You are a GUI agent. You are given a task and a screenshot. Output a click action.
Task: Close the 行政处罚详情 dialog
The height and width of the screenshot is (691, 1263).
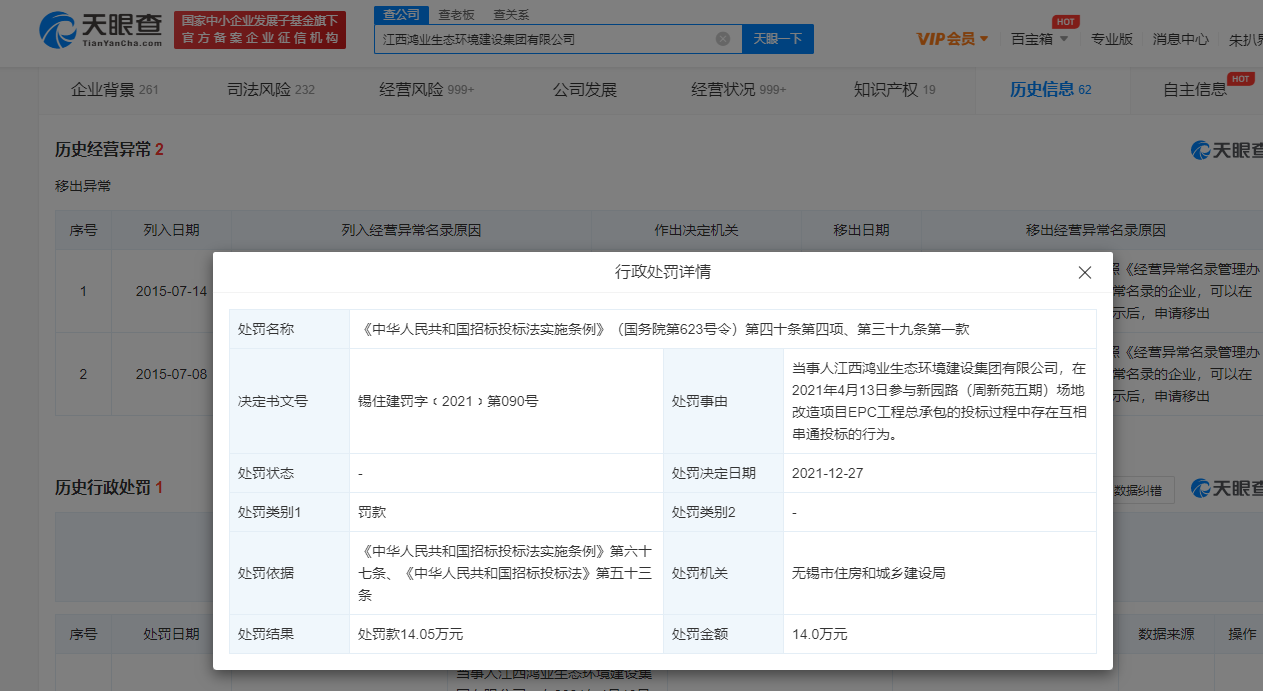coord(1085,273)
